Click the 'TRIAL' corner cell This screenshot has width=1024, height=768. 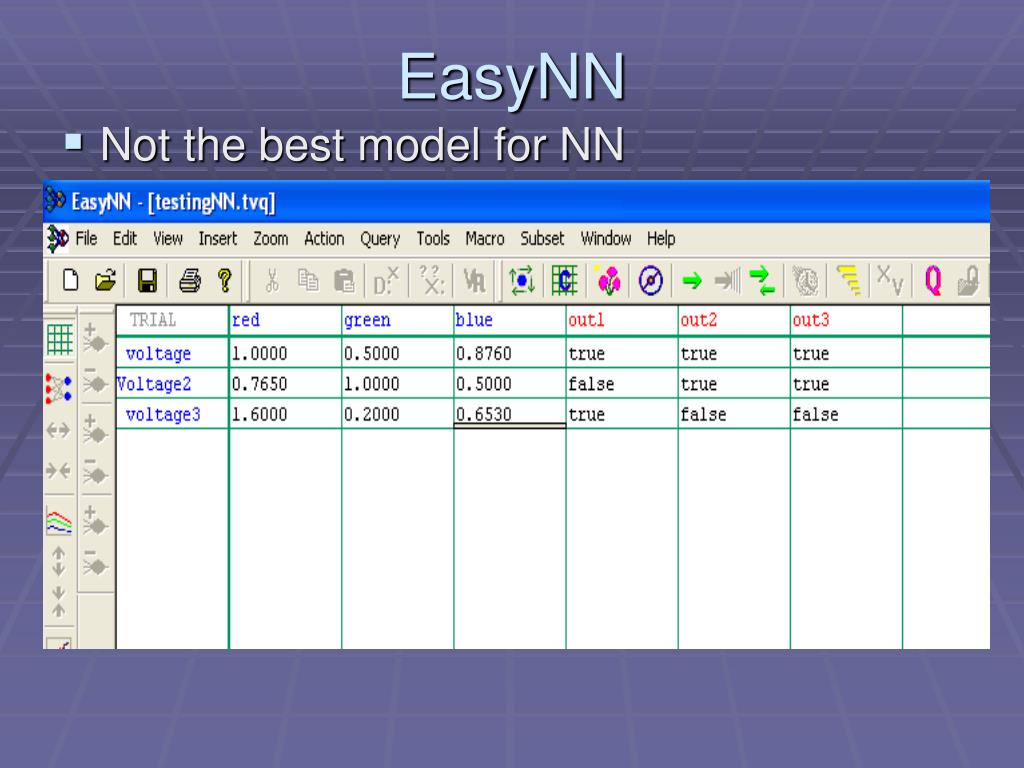point(172,321)
